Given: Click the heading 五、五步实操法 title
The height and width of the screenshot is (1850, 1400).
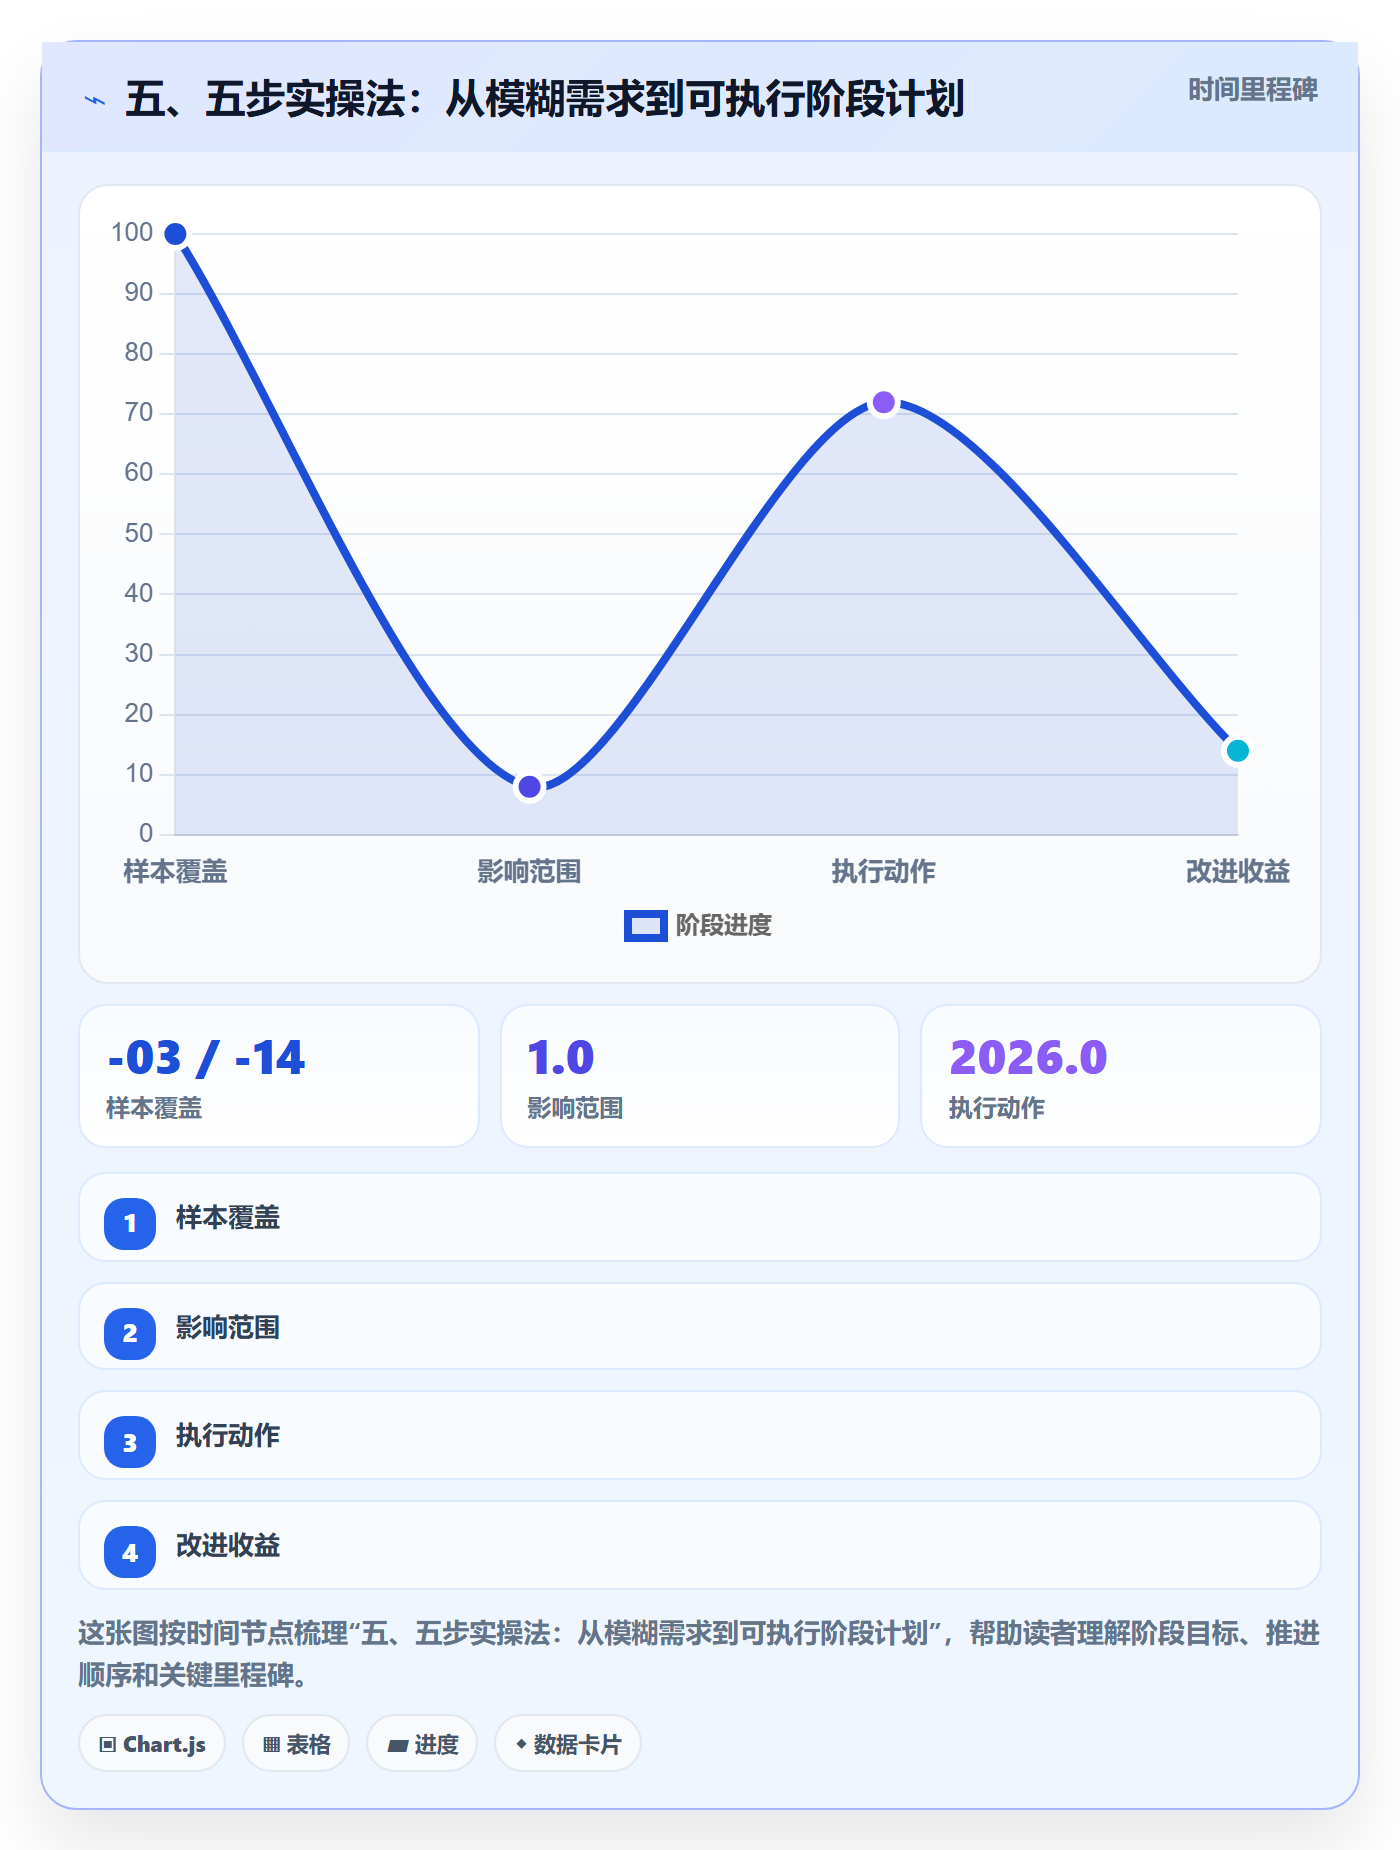Looking at the screenshot, I should (545, 100).
